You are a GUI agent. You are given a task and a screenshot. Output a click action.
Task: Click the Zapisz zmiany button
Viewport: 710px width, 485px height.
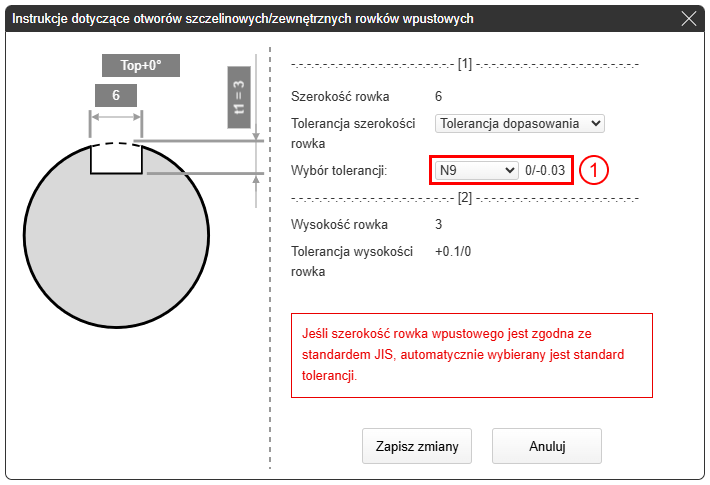coord(416,447)
